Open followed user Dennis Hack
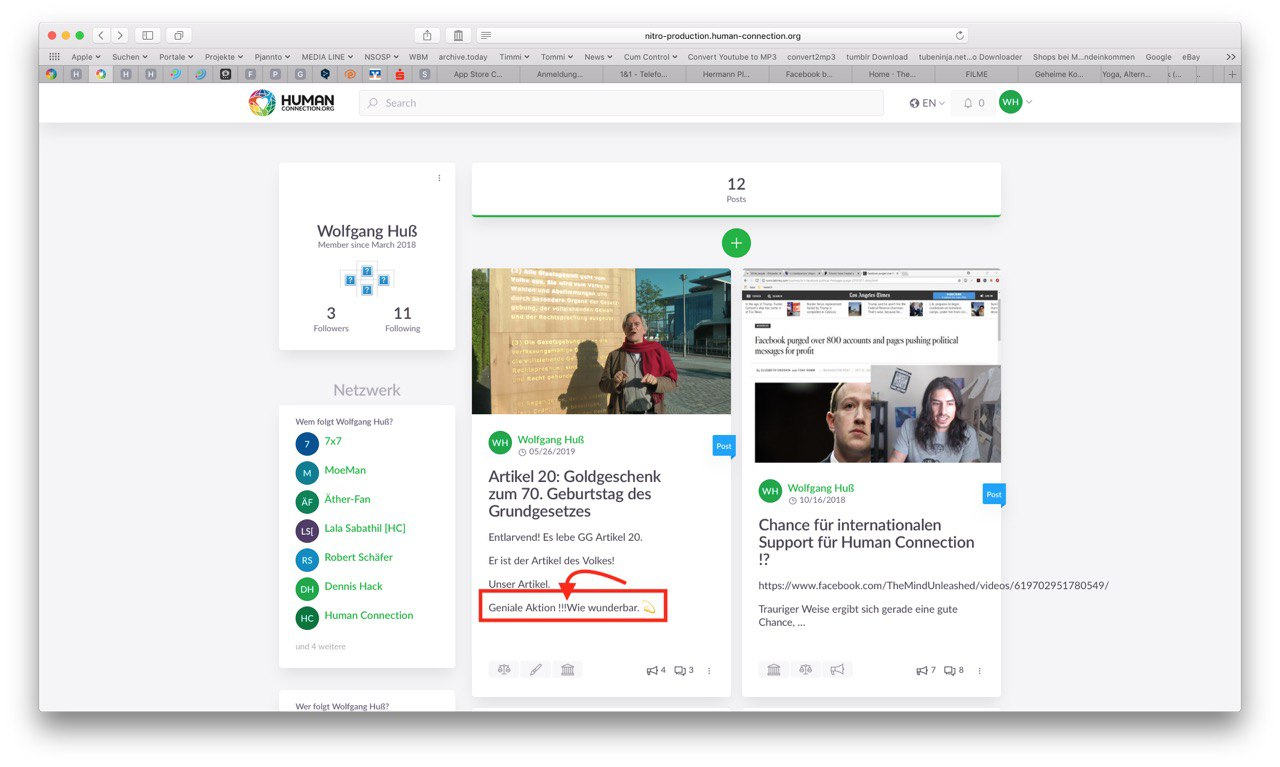 tap(353, 586)
